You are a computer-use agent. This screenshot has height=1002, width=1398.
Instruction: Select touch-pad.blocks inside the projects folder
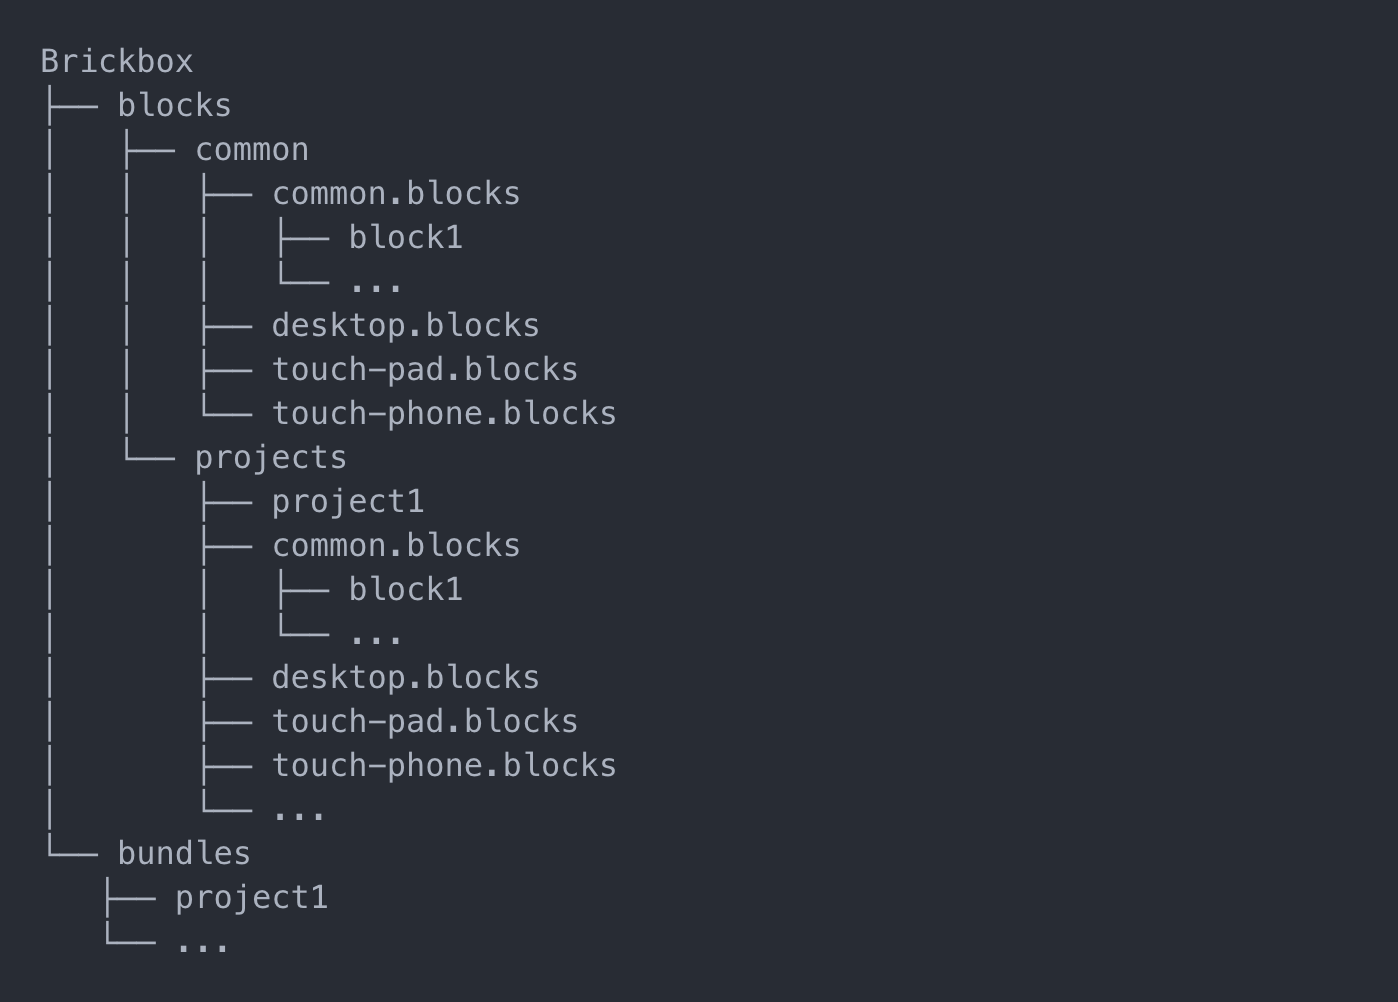tap(424, 722)
